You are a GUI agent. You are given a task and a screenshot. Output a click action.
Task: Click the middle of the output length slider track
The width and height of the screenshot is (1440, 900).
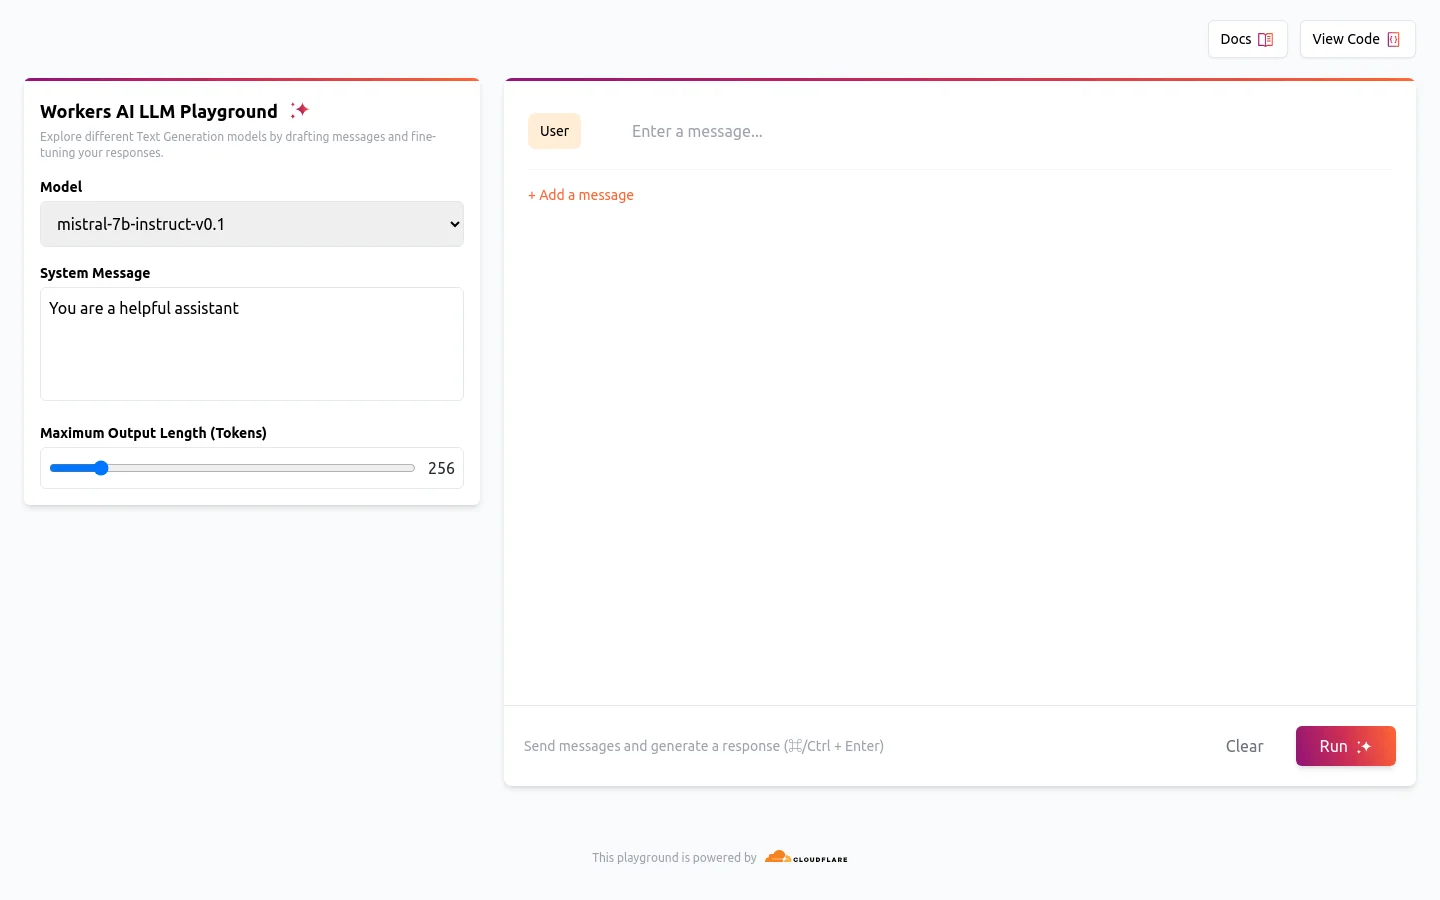click(x=232, y=468)
